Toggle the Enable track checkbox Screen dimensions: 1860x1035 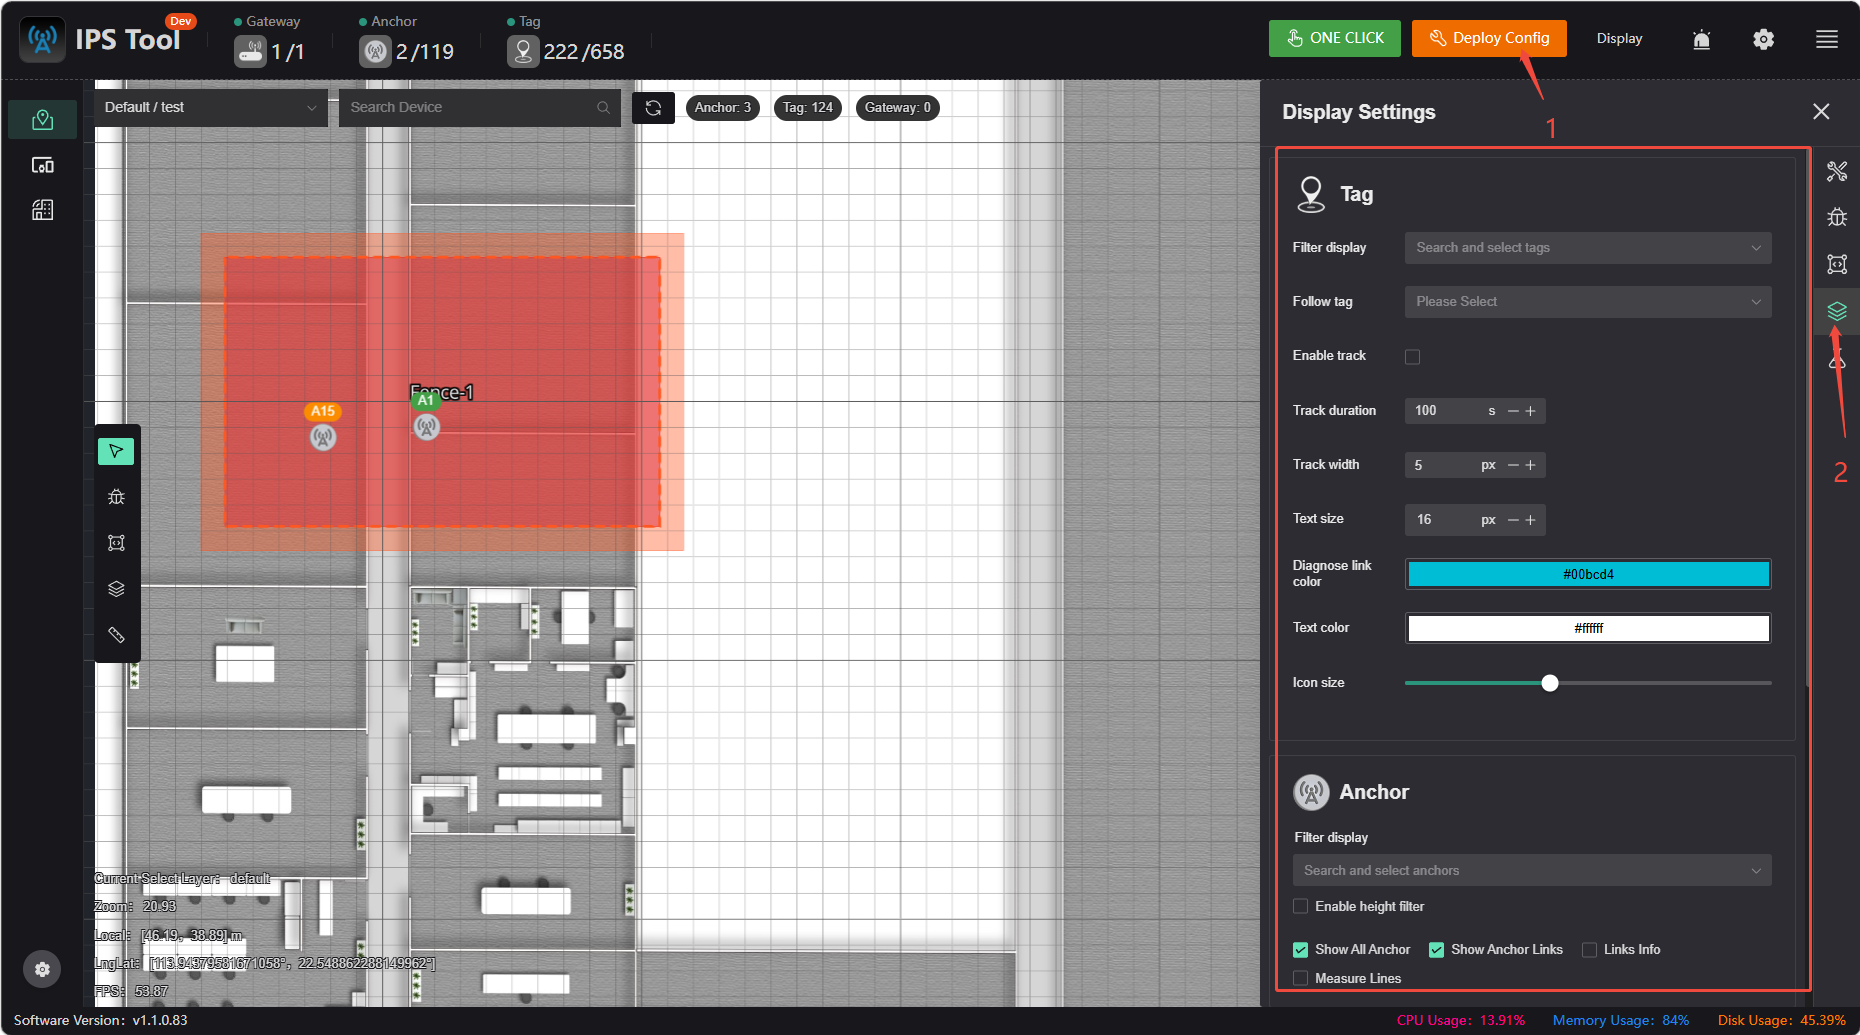point(1412,357)
